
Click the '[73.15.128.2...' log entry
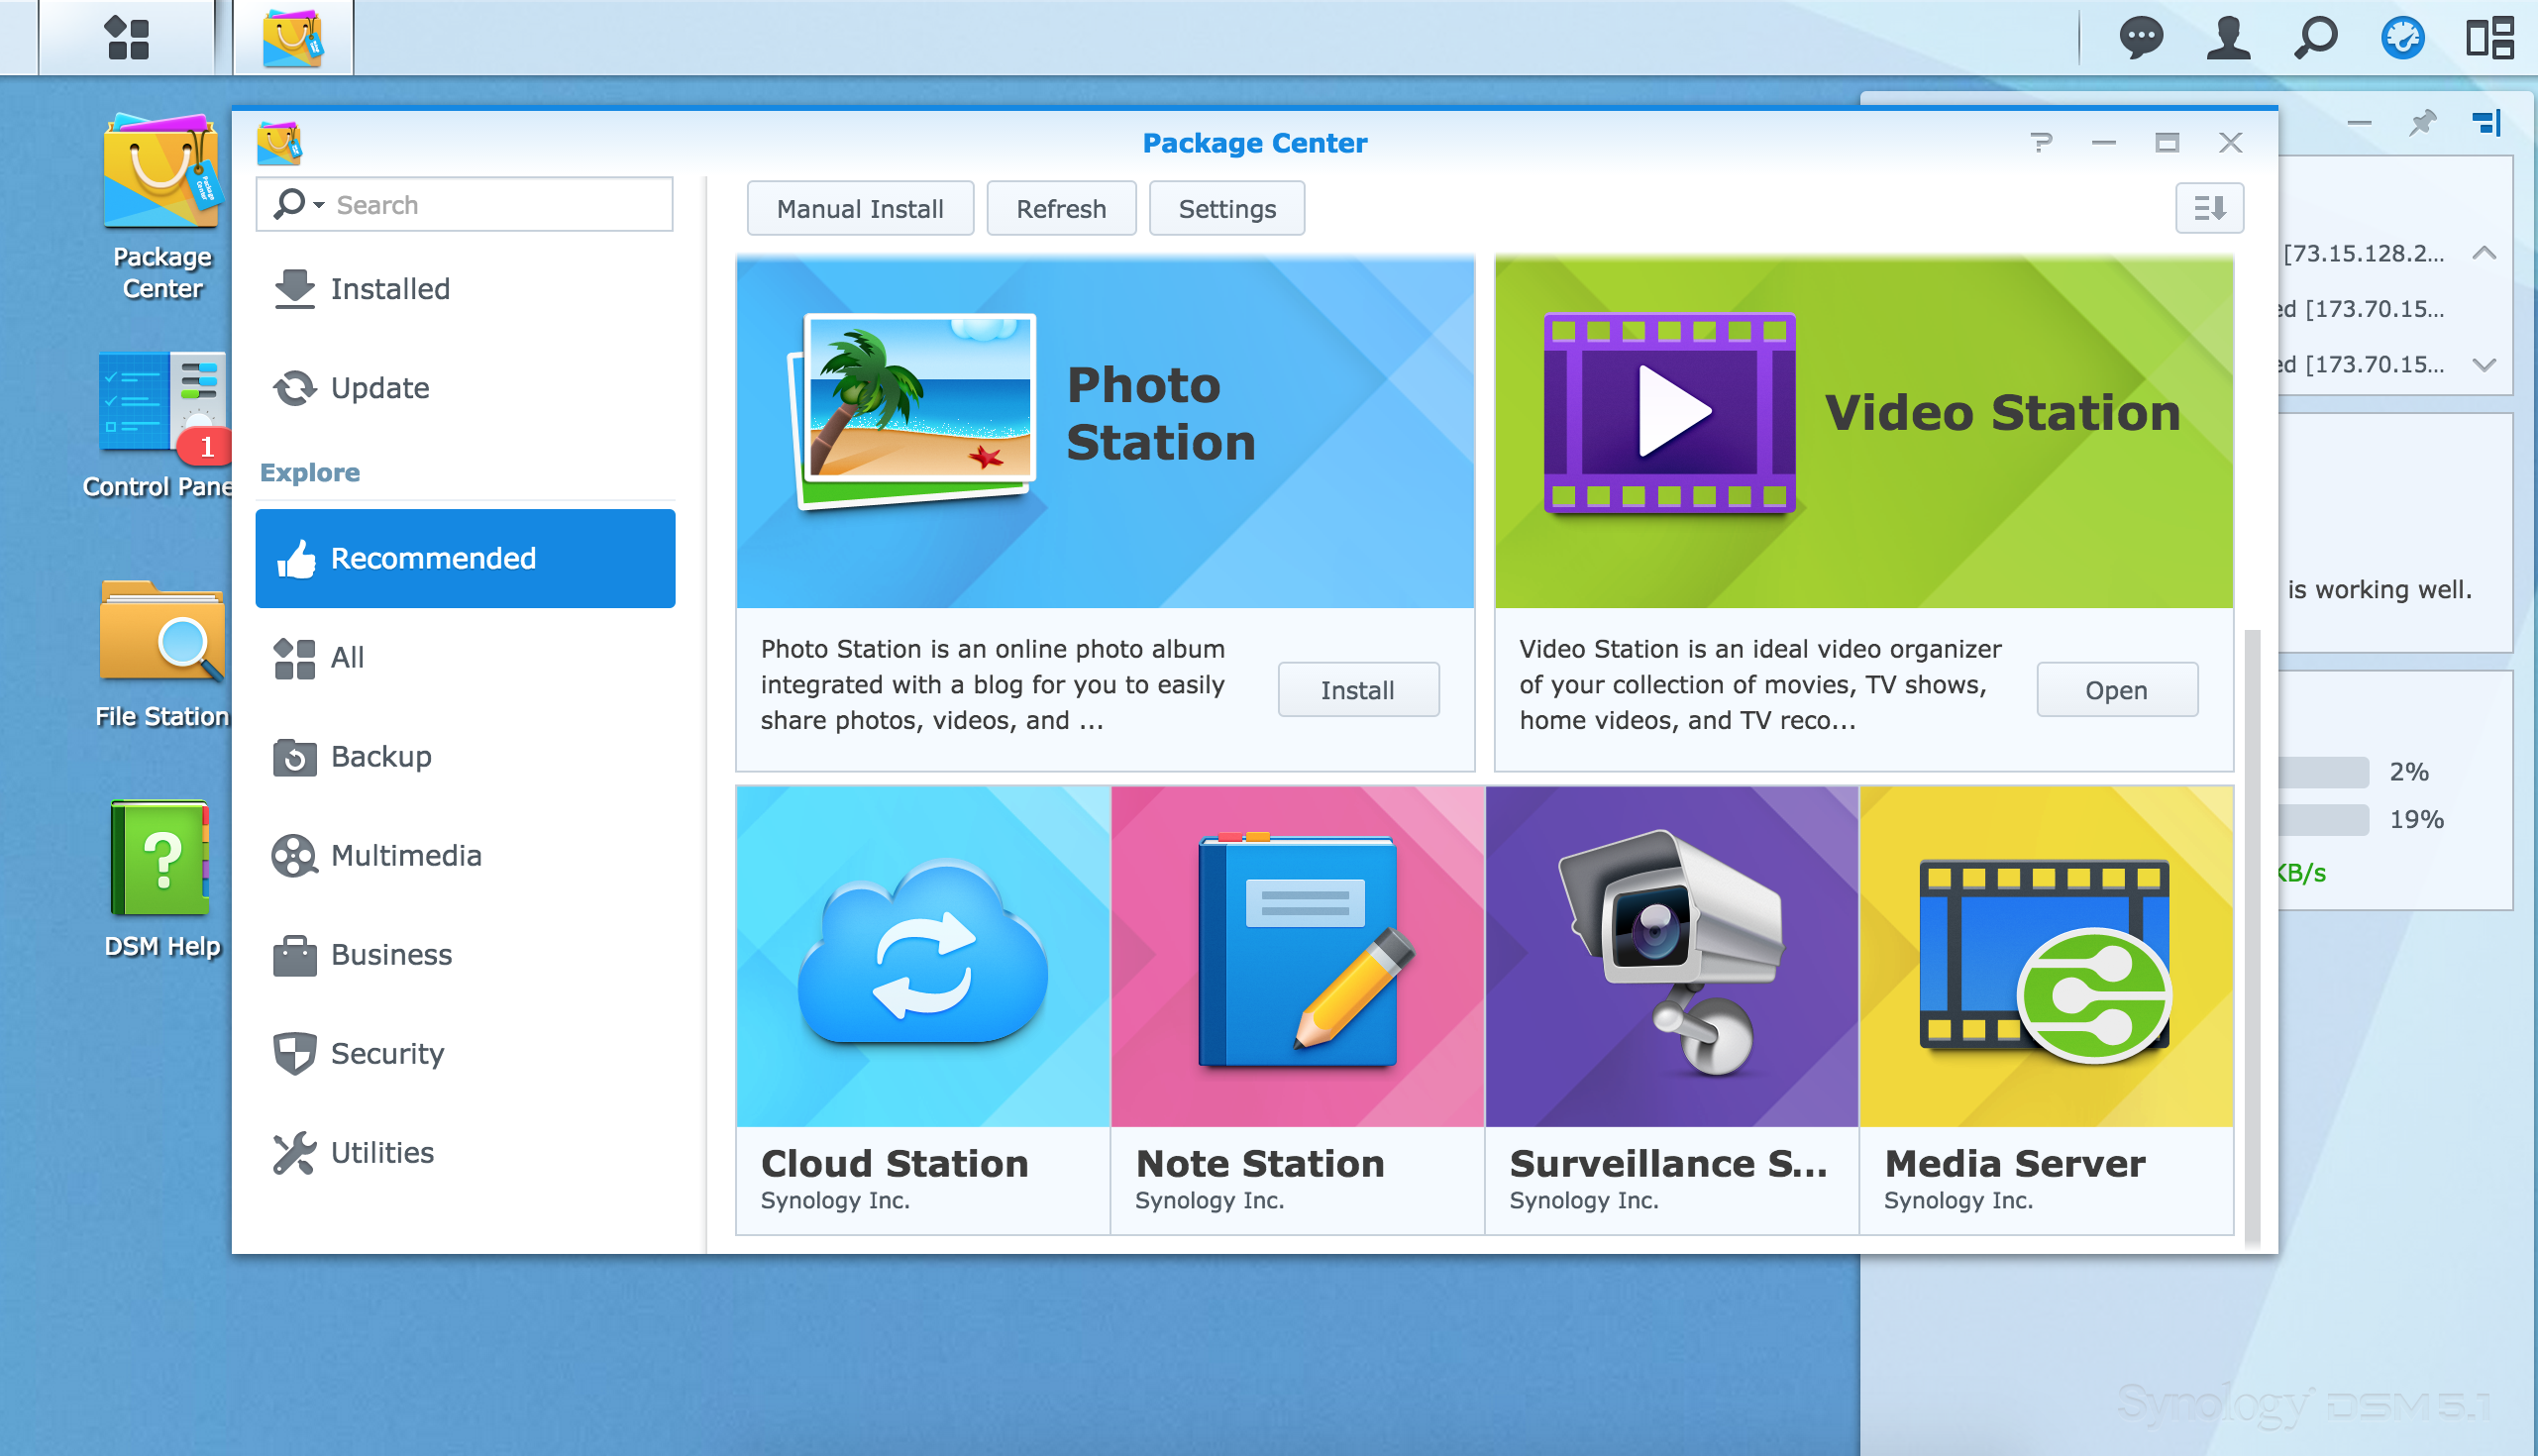2363,254
